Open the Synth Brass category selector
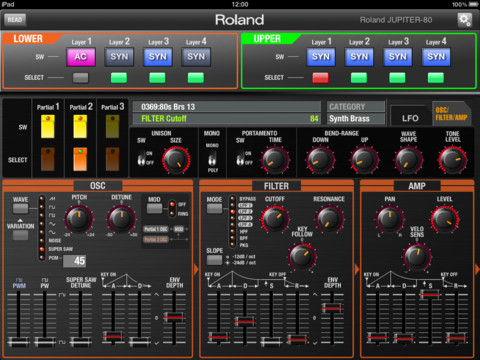This screenshot has width=480, height=360. click(356, 119)
